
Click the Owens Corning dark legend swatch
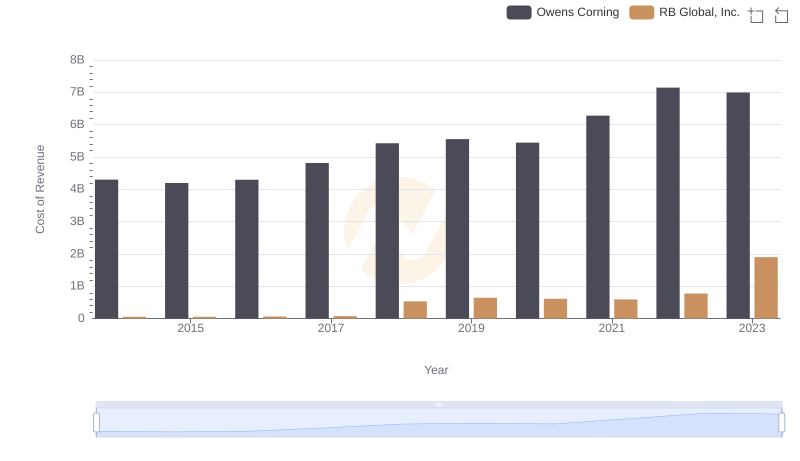pyautogui.click(x=519, y=12)
